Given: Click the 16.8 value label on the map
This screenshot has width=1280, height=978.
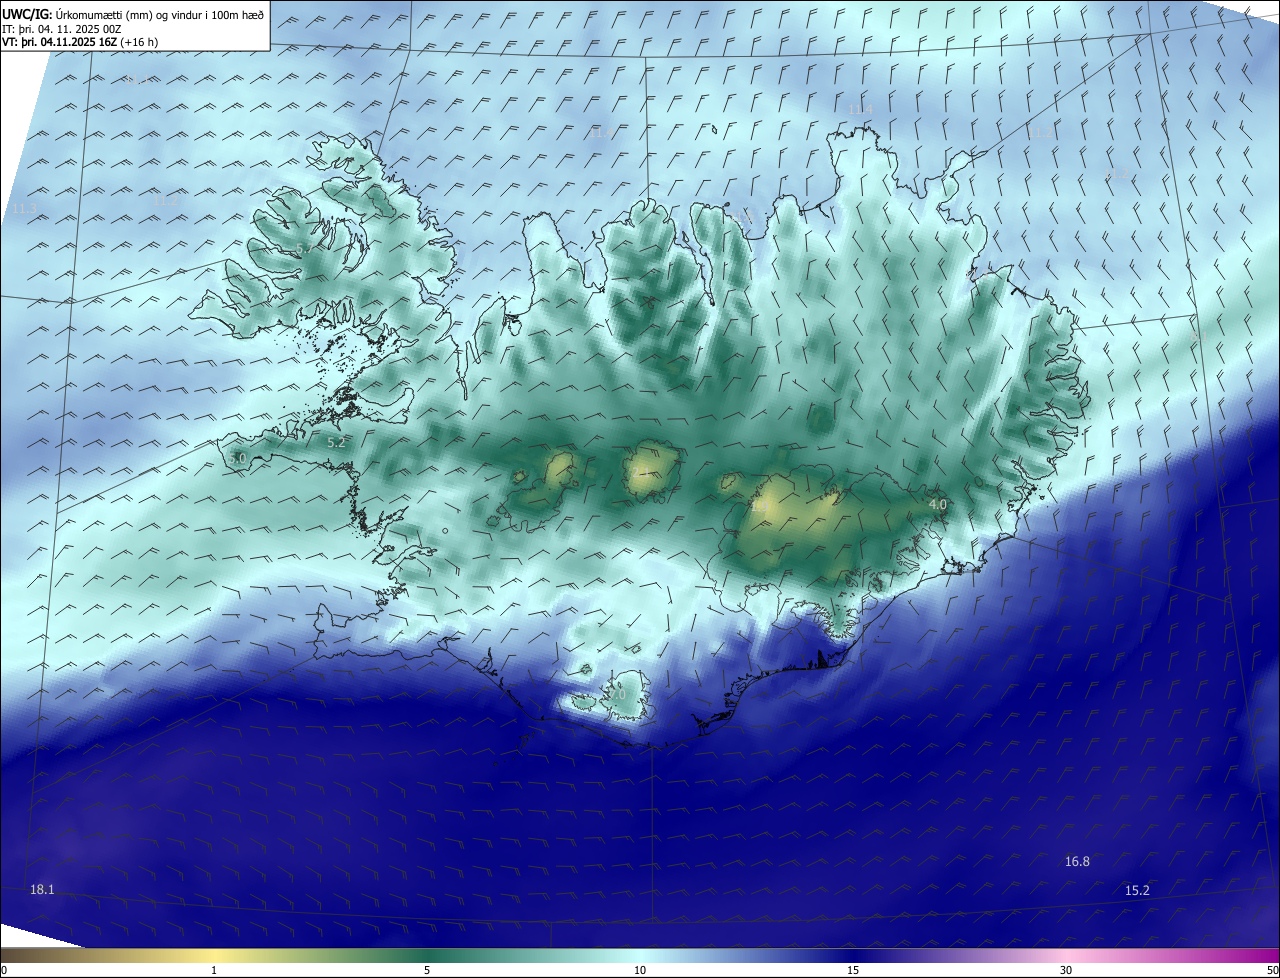Looking at the screenshot, I should click(1077, 861).
